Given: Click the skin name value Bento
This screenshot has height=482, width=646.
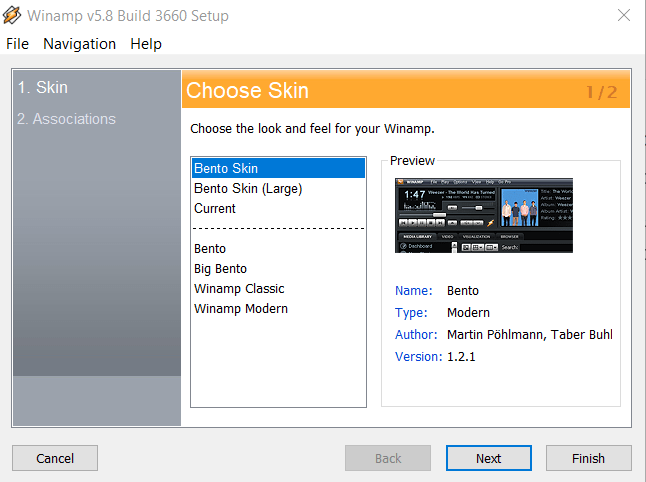Looking at the screenshot, I should tap(463, 291).
